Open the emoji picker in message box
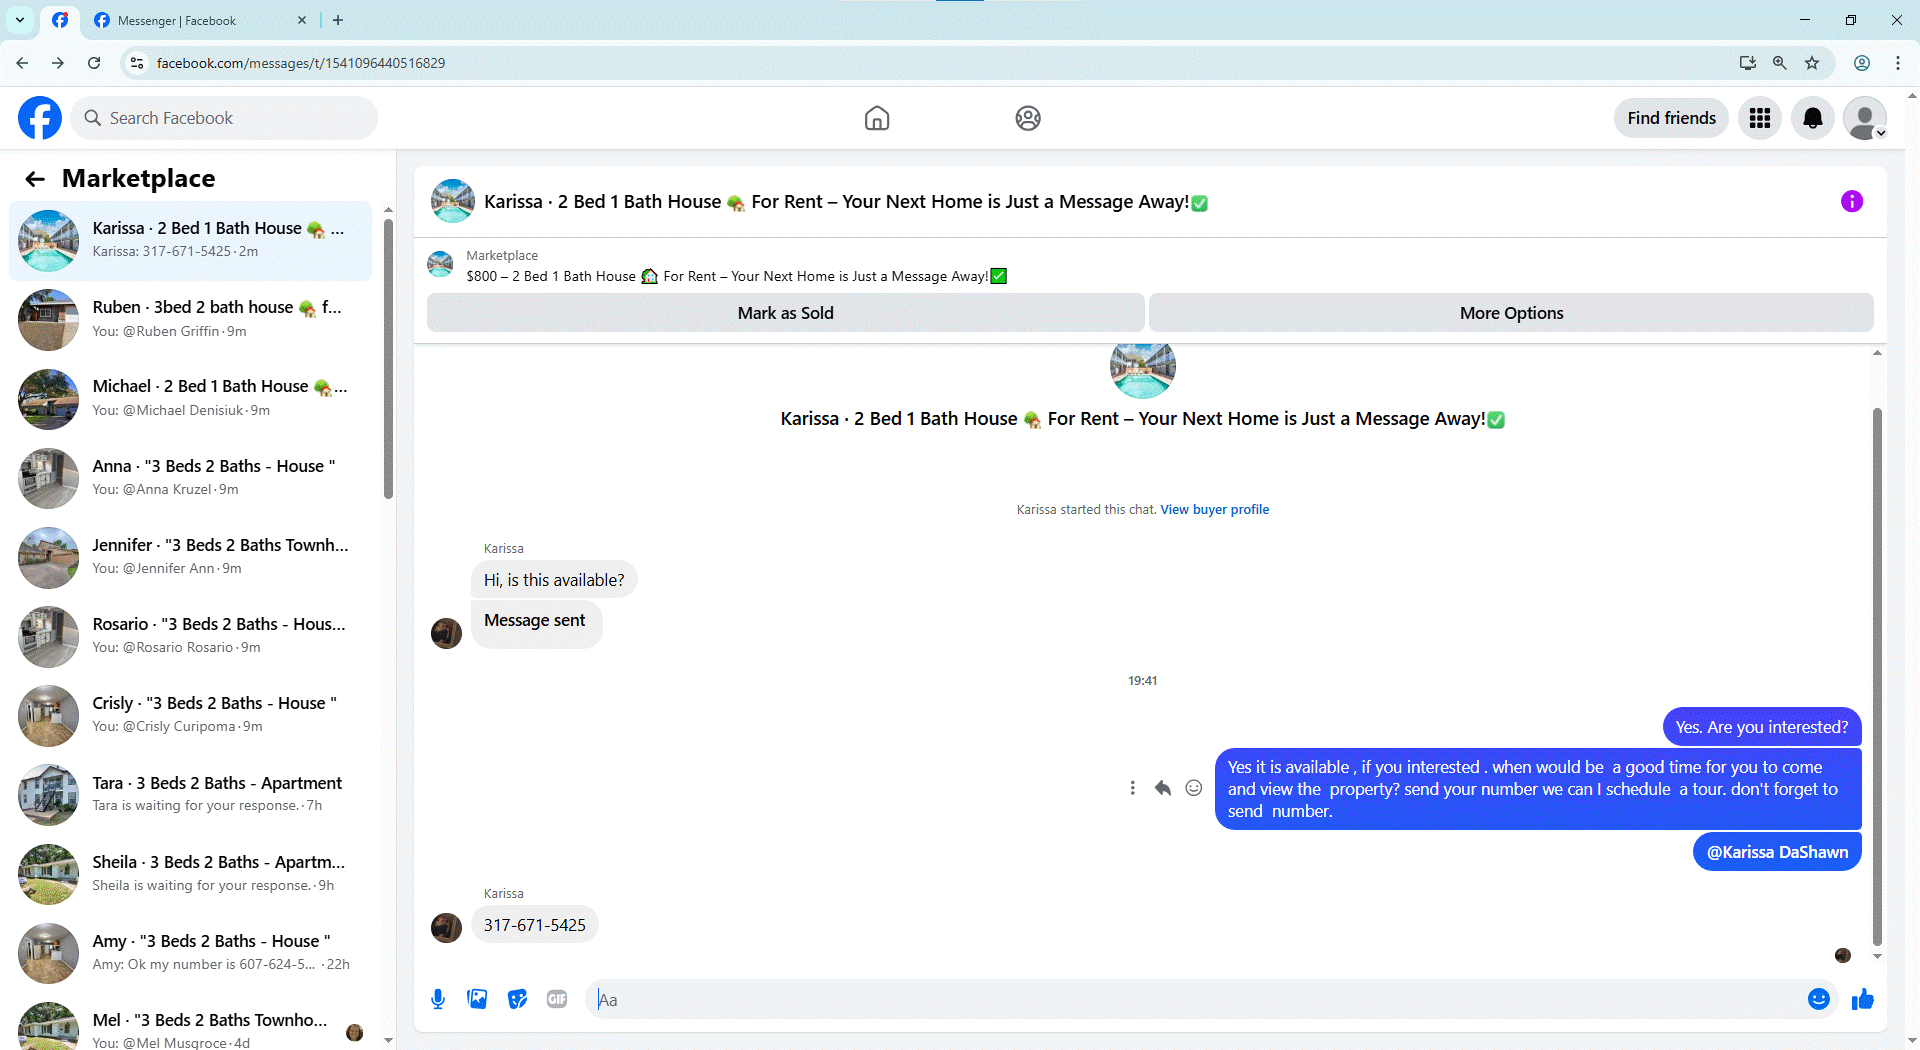 pos(1819,999)
